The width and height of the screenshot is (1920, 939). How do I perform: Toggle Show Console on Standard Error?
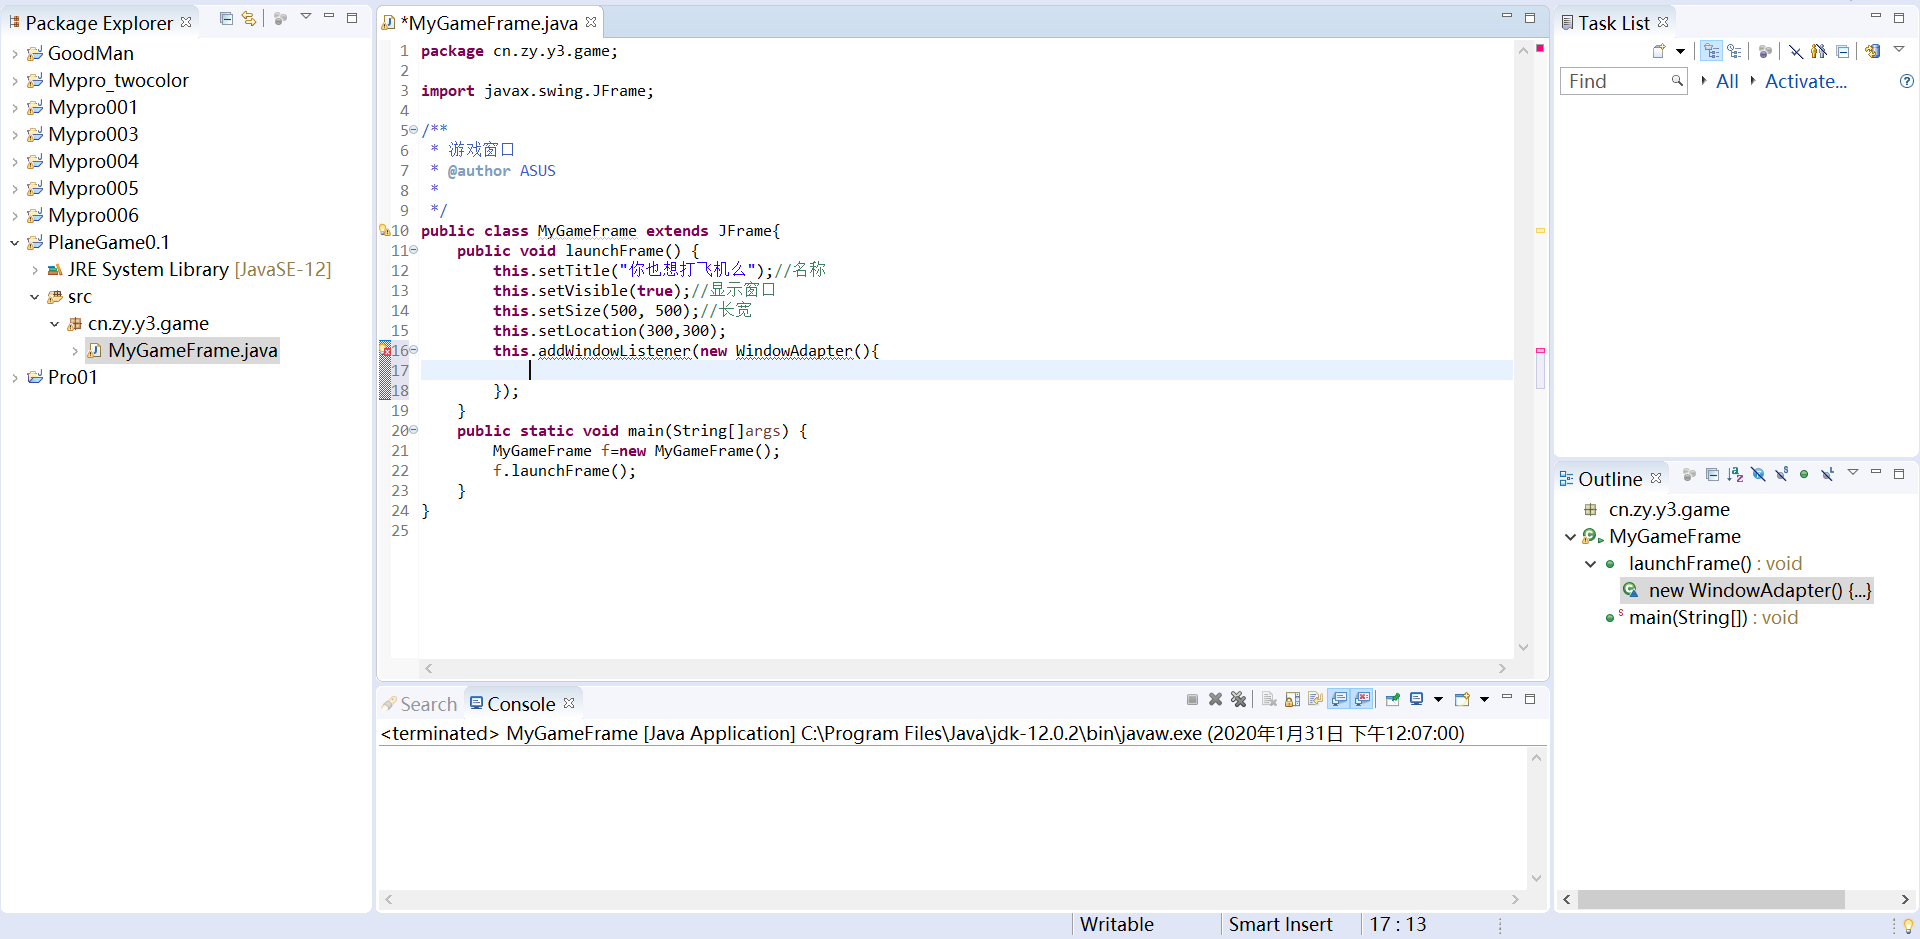point(1362,699)
